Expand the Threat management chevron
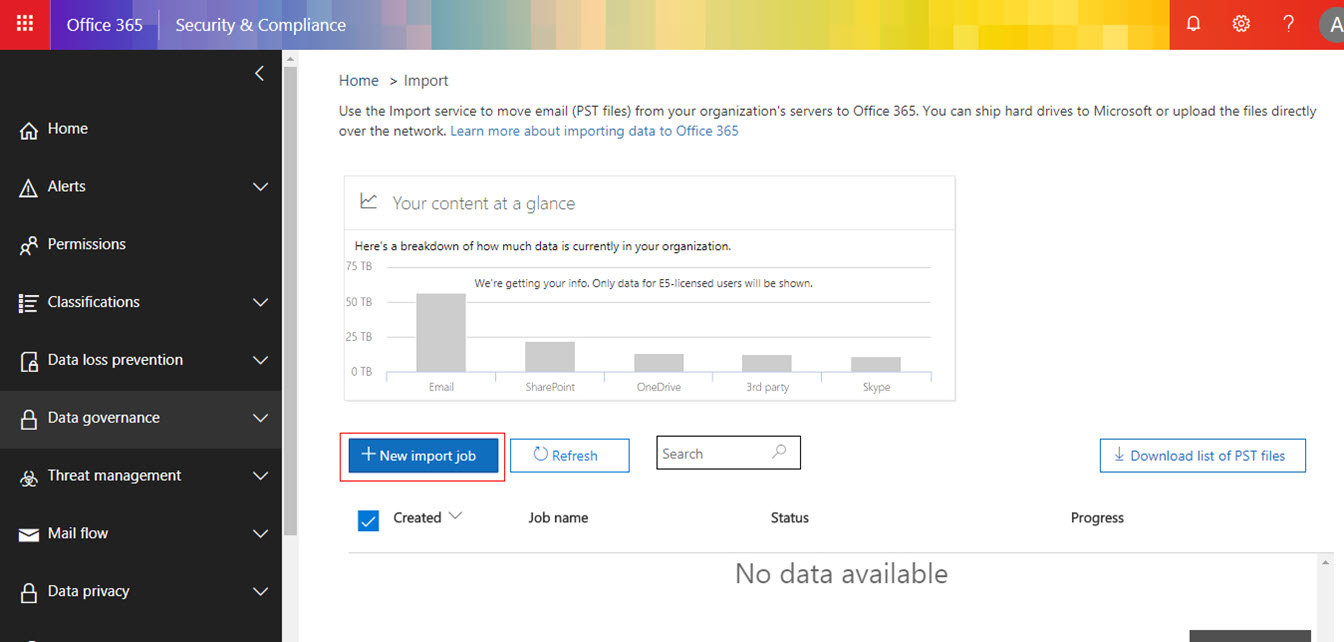This screenshot has width=1344, height=642. pyautogui.click(x=261, y=476)
